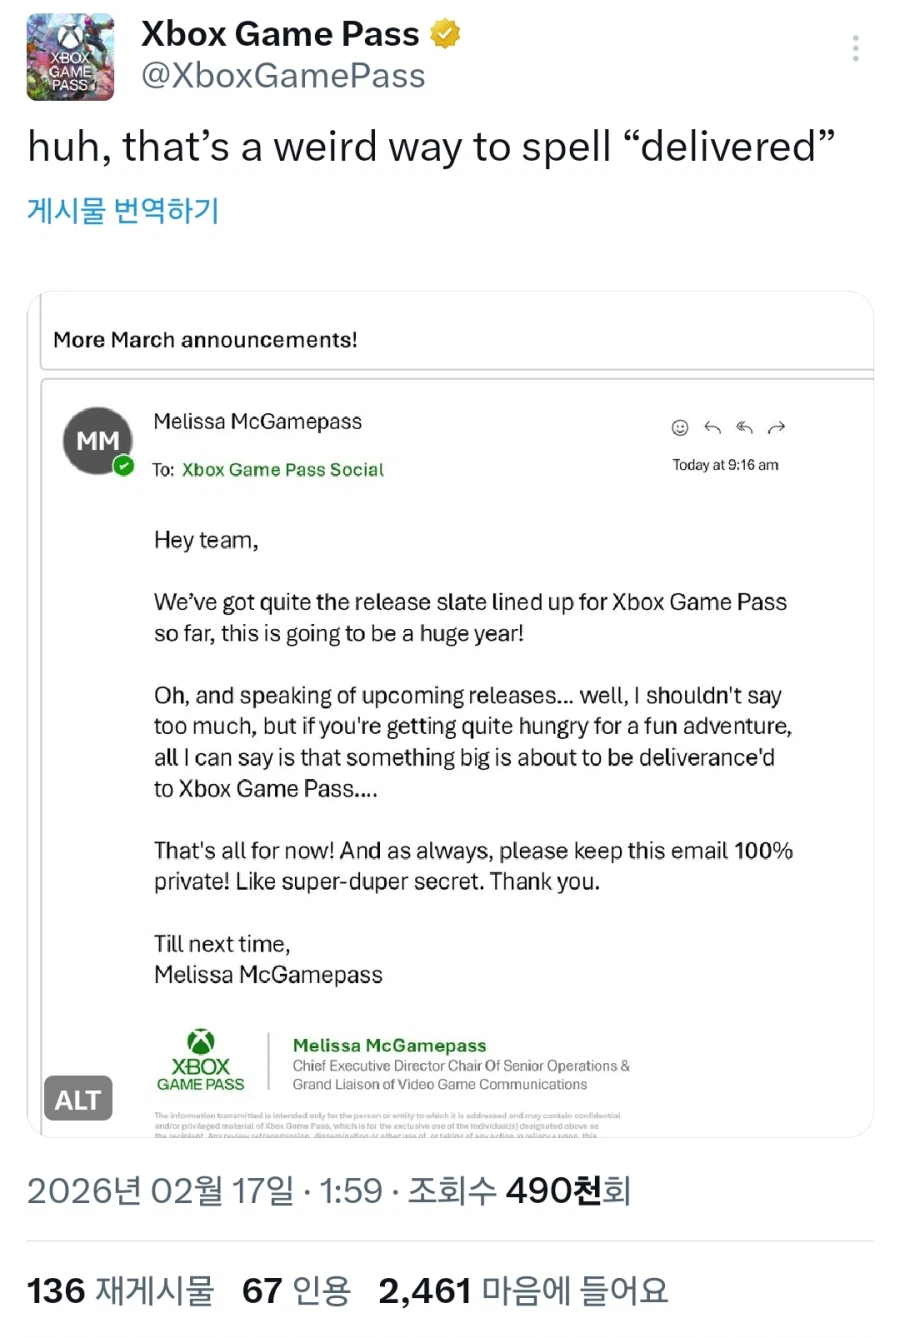Click the reply-all icon in email
The height and width of the screenshot is (1338, 900).
pos(744,428)
